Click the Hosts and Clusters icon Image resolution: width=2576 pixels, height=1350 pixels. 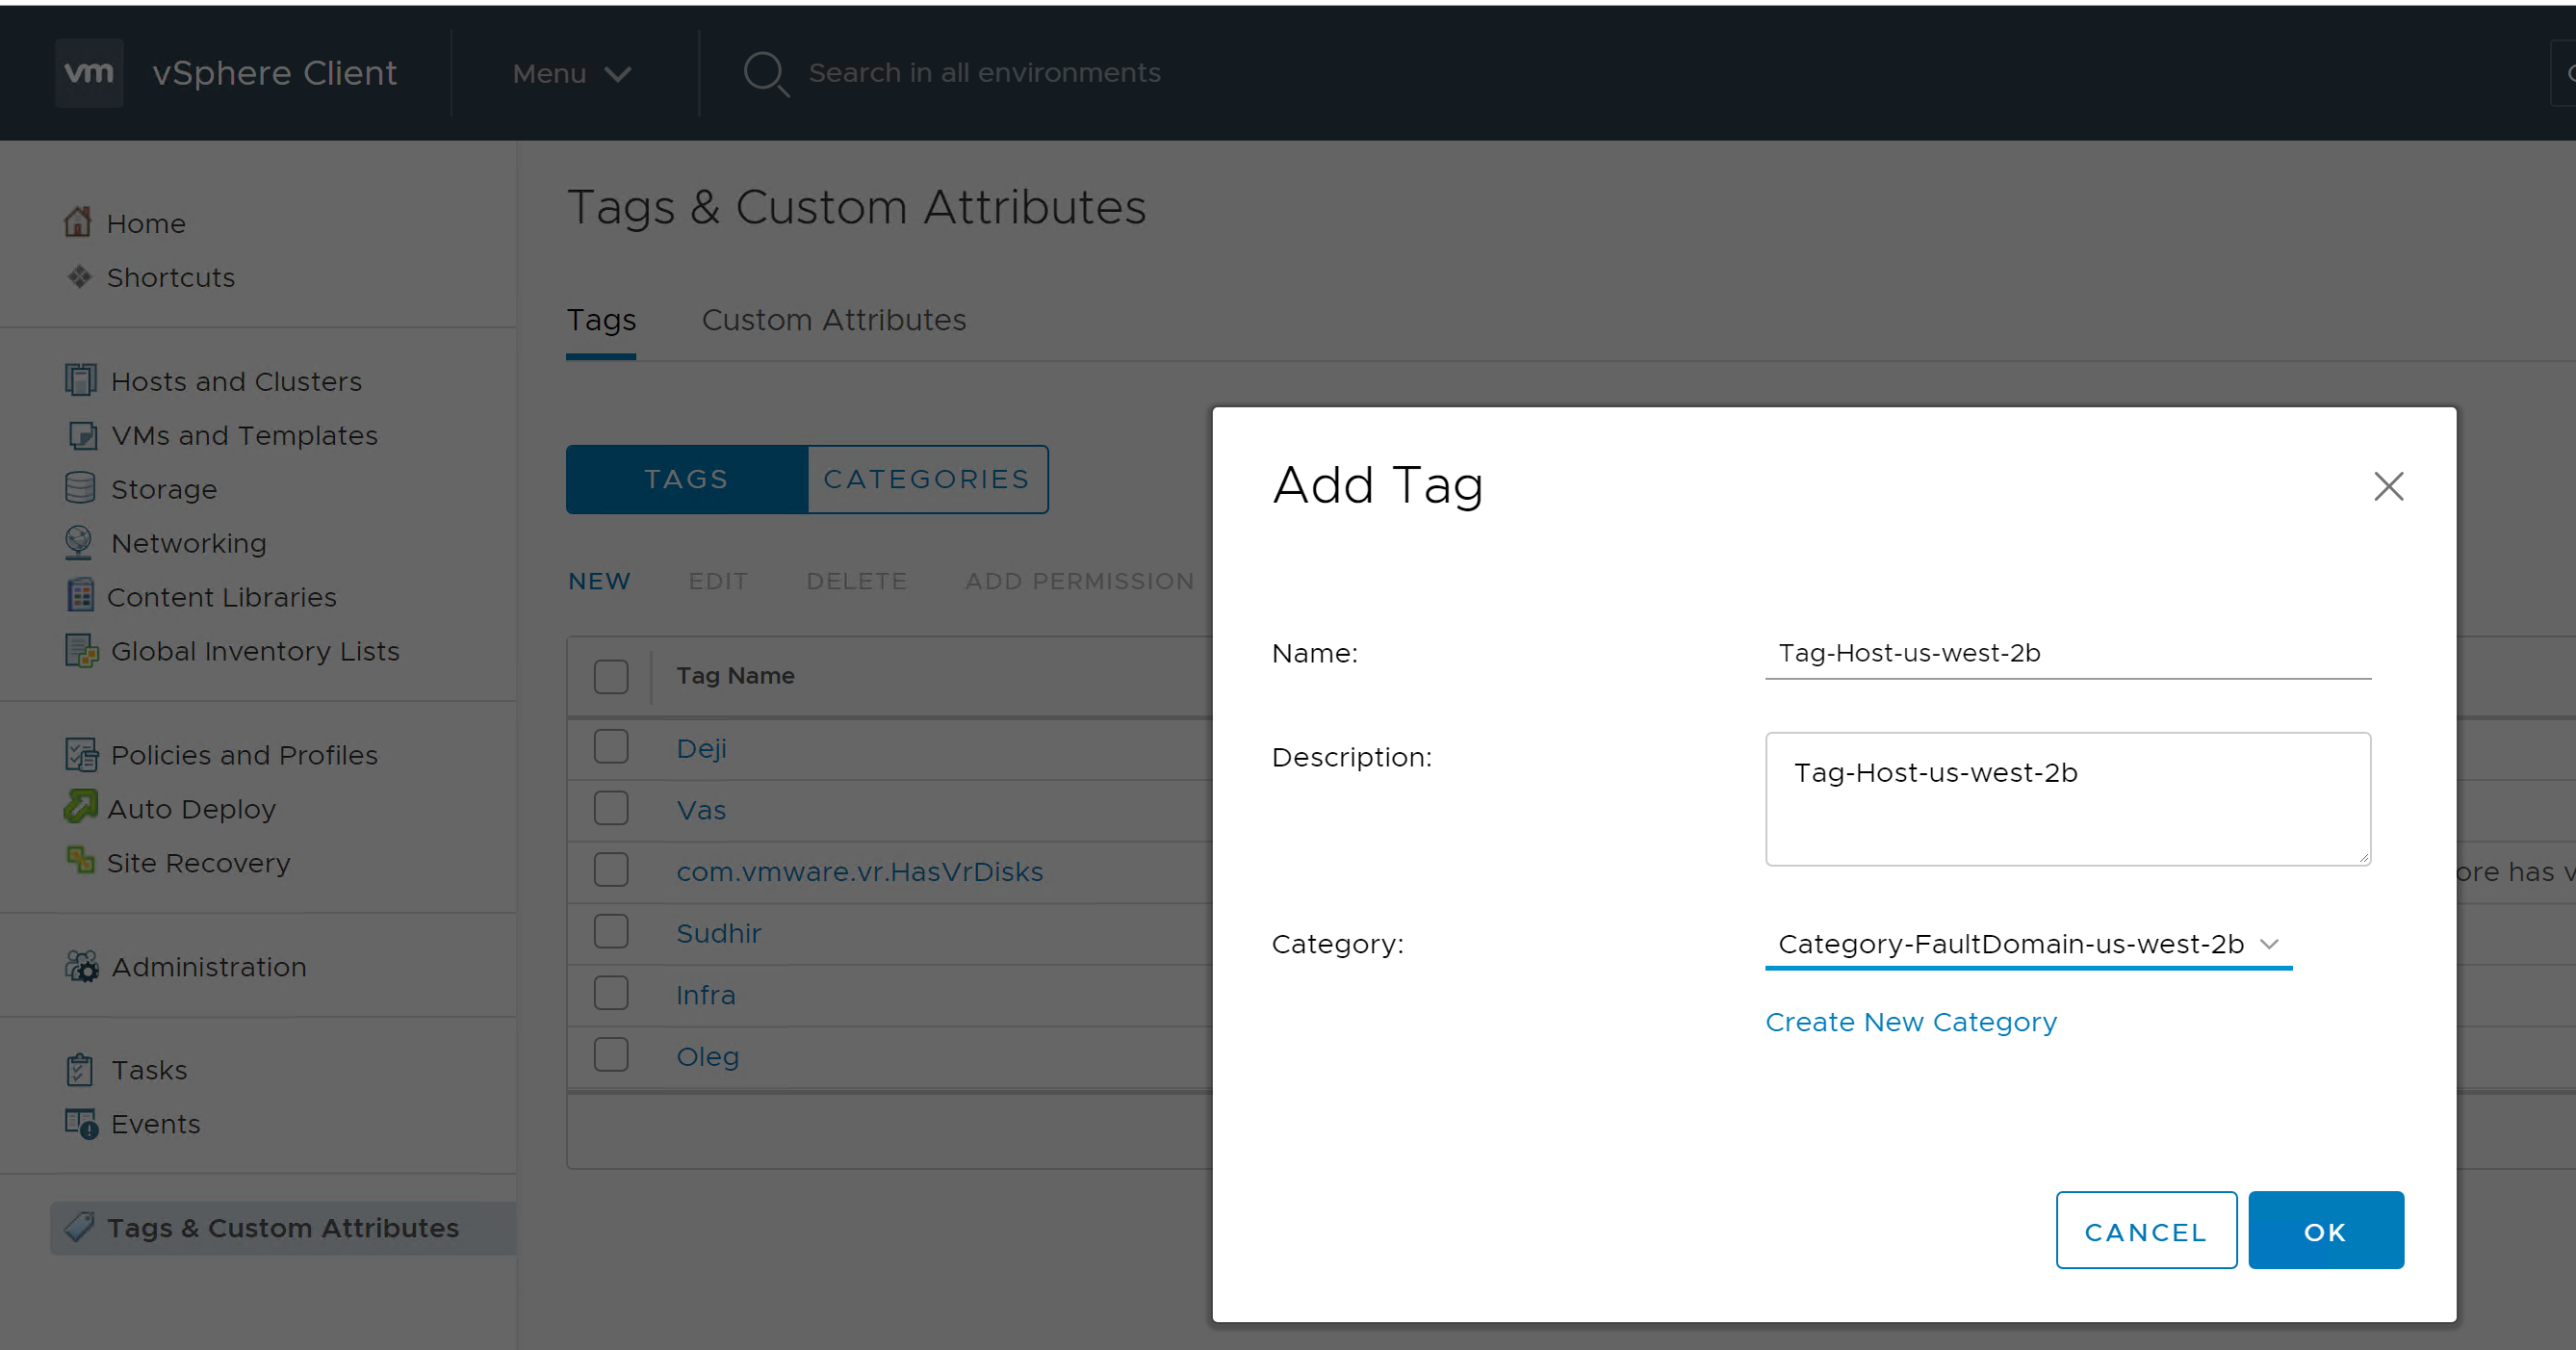pos(80,380)
